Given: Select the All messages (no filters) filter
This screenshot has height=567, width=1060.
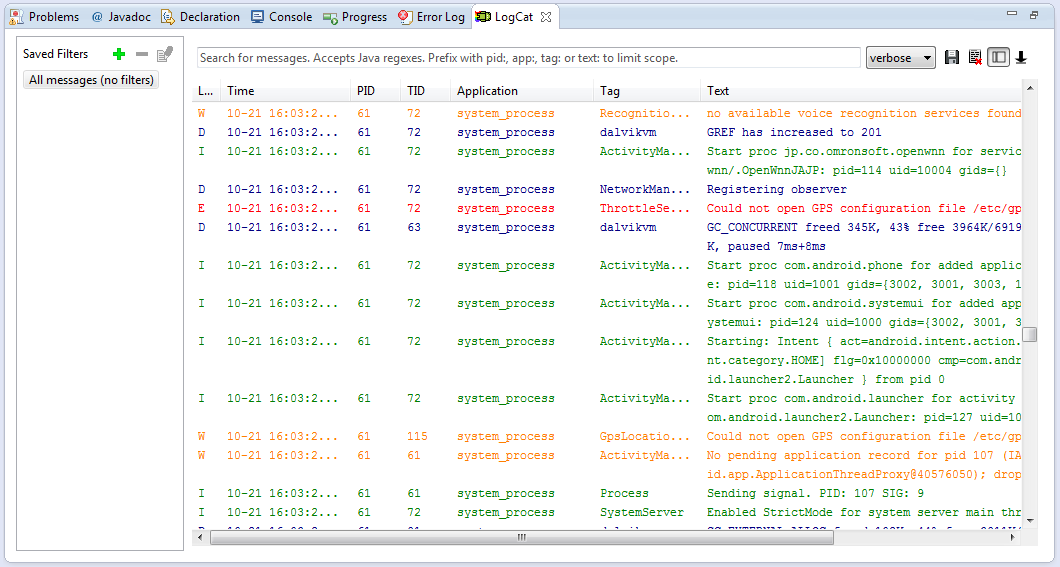Looking at the screenshot, I should click(x=91, y=80).
